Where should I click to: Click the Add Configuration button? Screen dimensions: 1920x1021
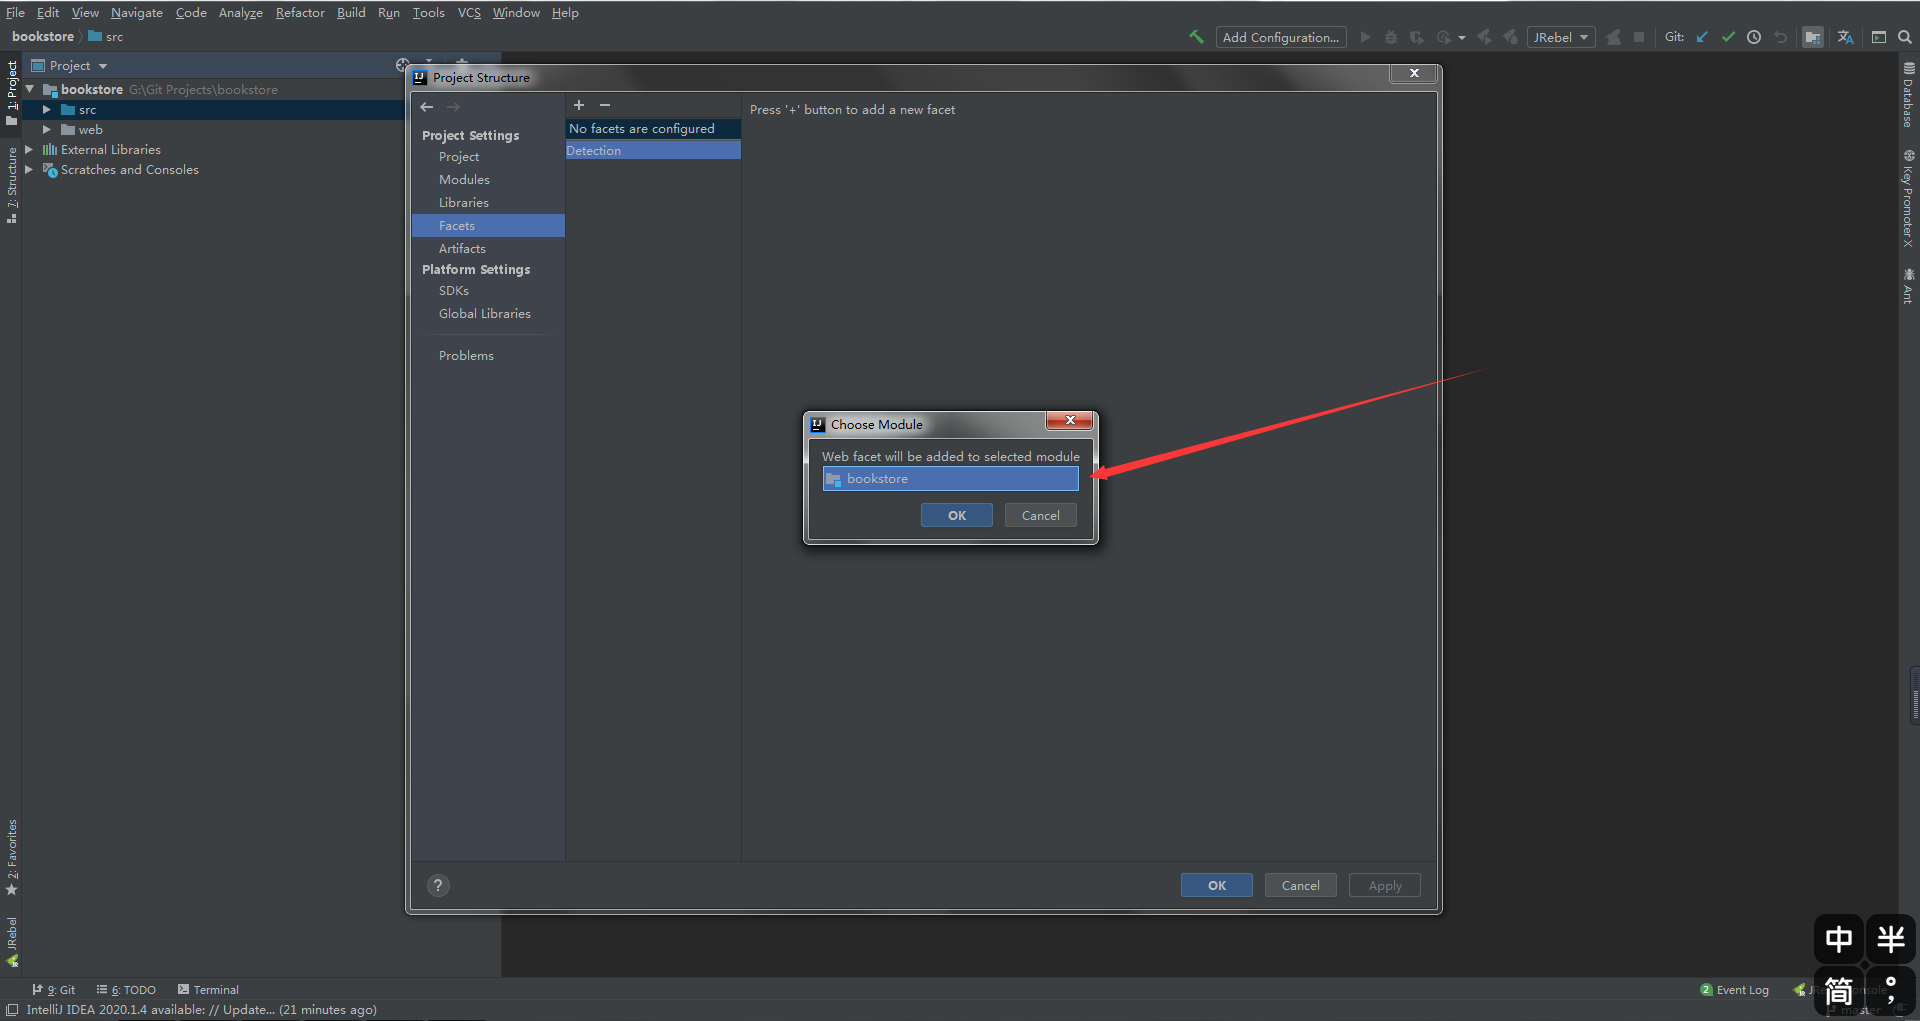tap(1281, 37)
